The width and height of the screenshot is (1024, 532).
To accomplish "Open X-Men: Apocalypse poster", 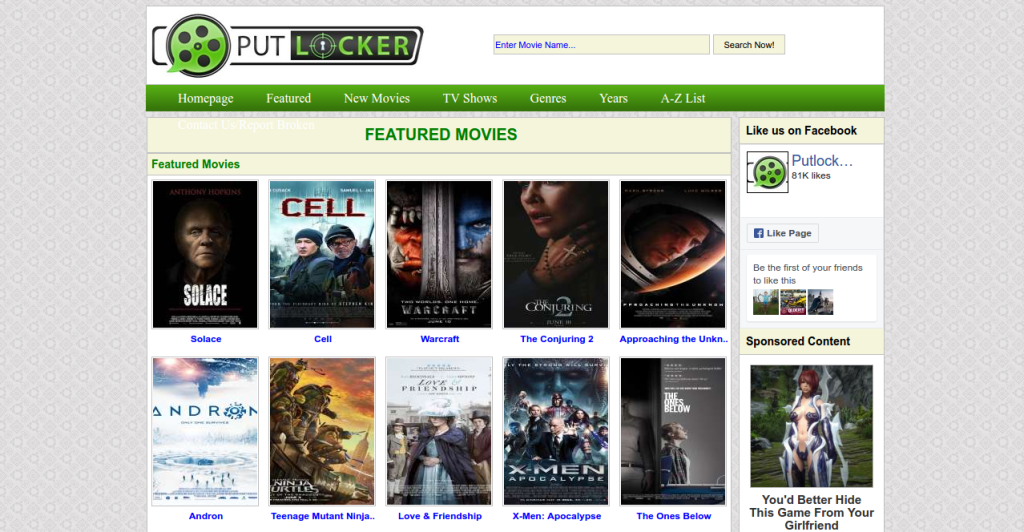I will click(x=556, y=431).
